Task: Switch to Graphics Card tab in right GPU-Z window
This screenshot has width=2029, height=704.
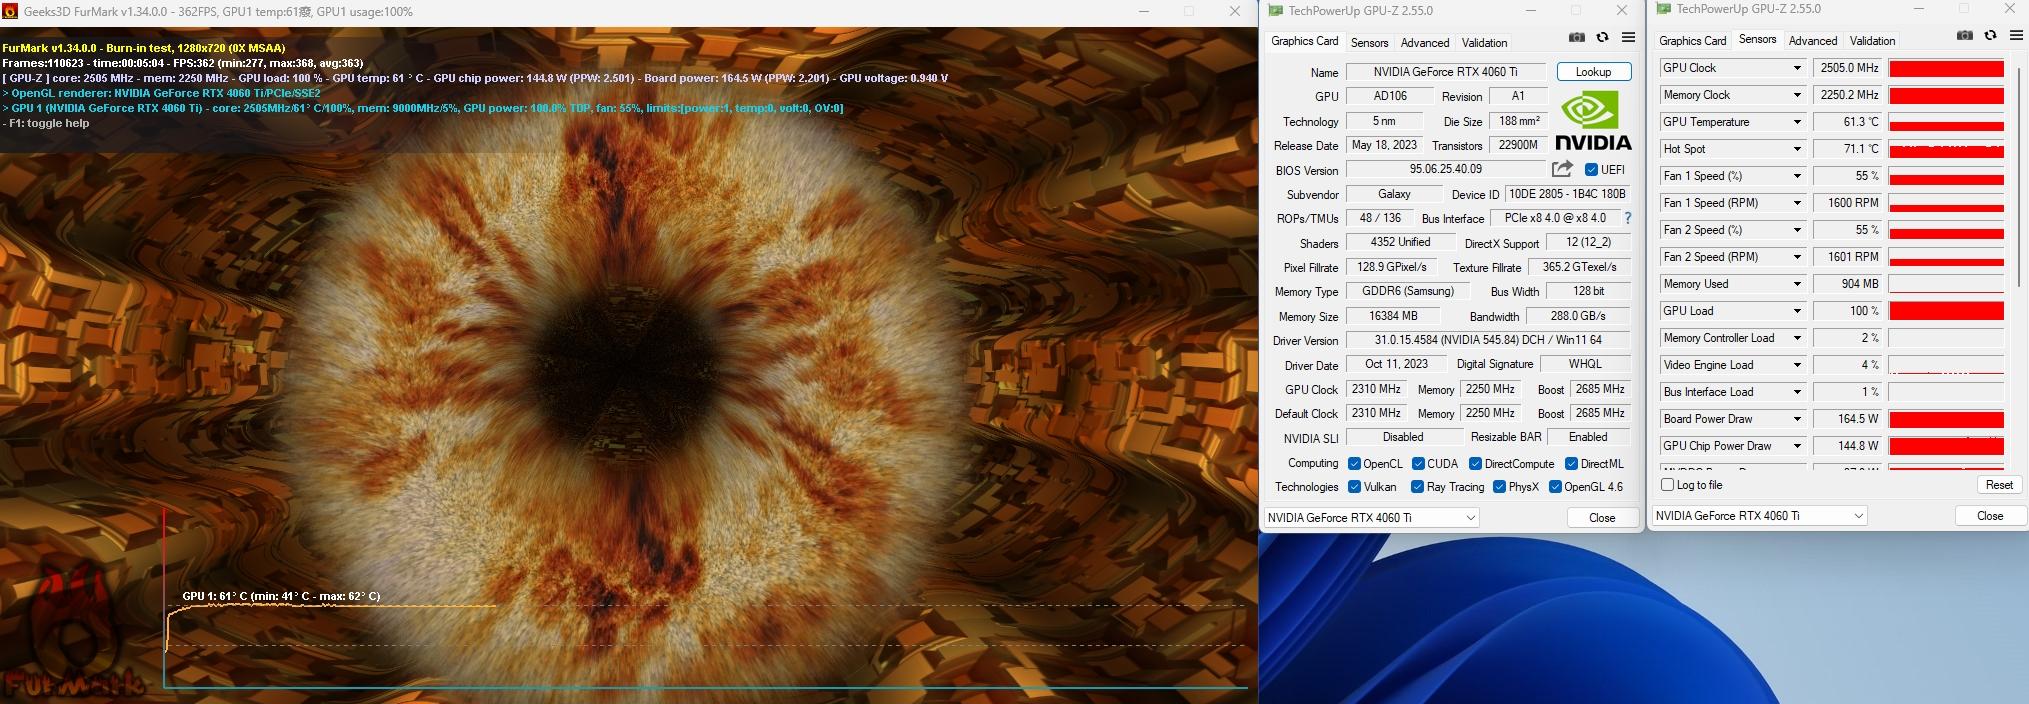Action: (1692, 41)
